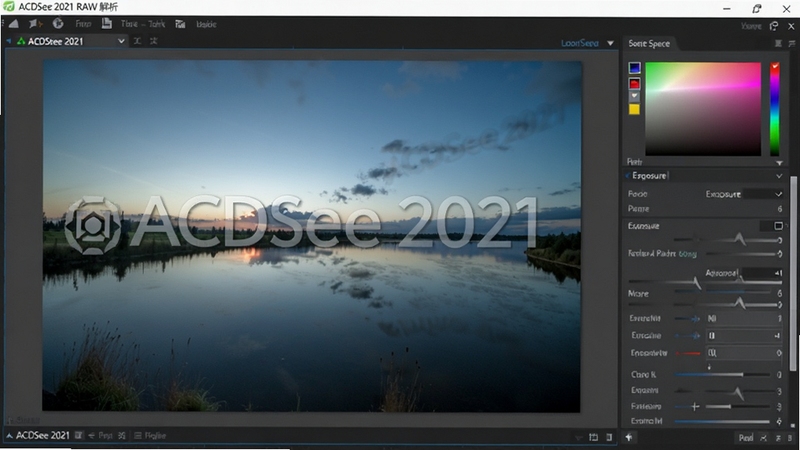Pick a color in the gradient color field
Image resolution: width=800 pixels, height=450 pixels.
703,109
